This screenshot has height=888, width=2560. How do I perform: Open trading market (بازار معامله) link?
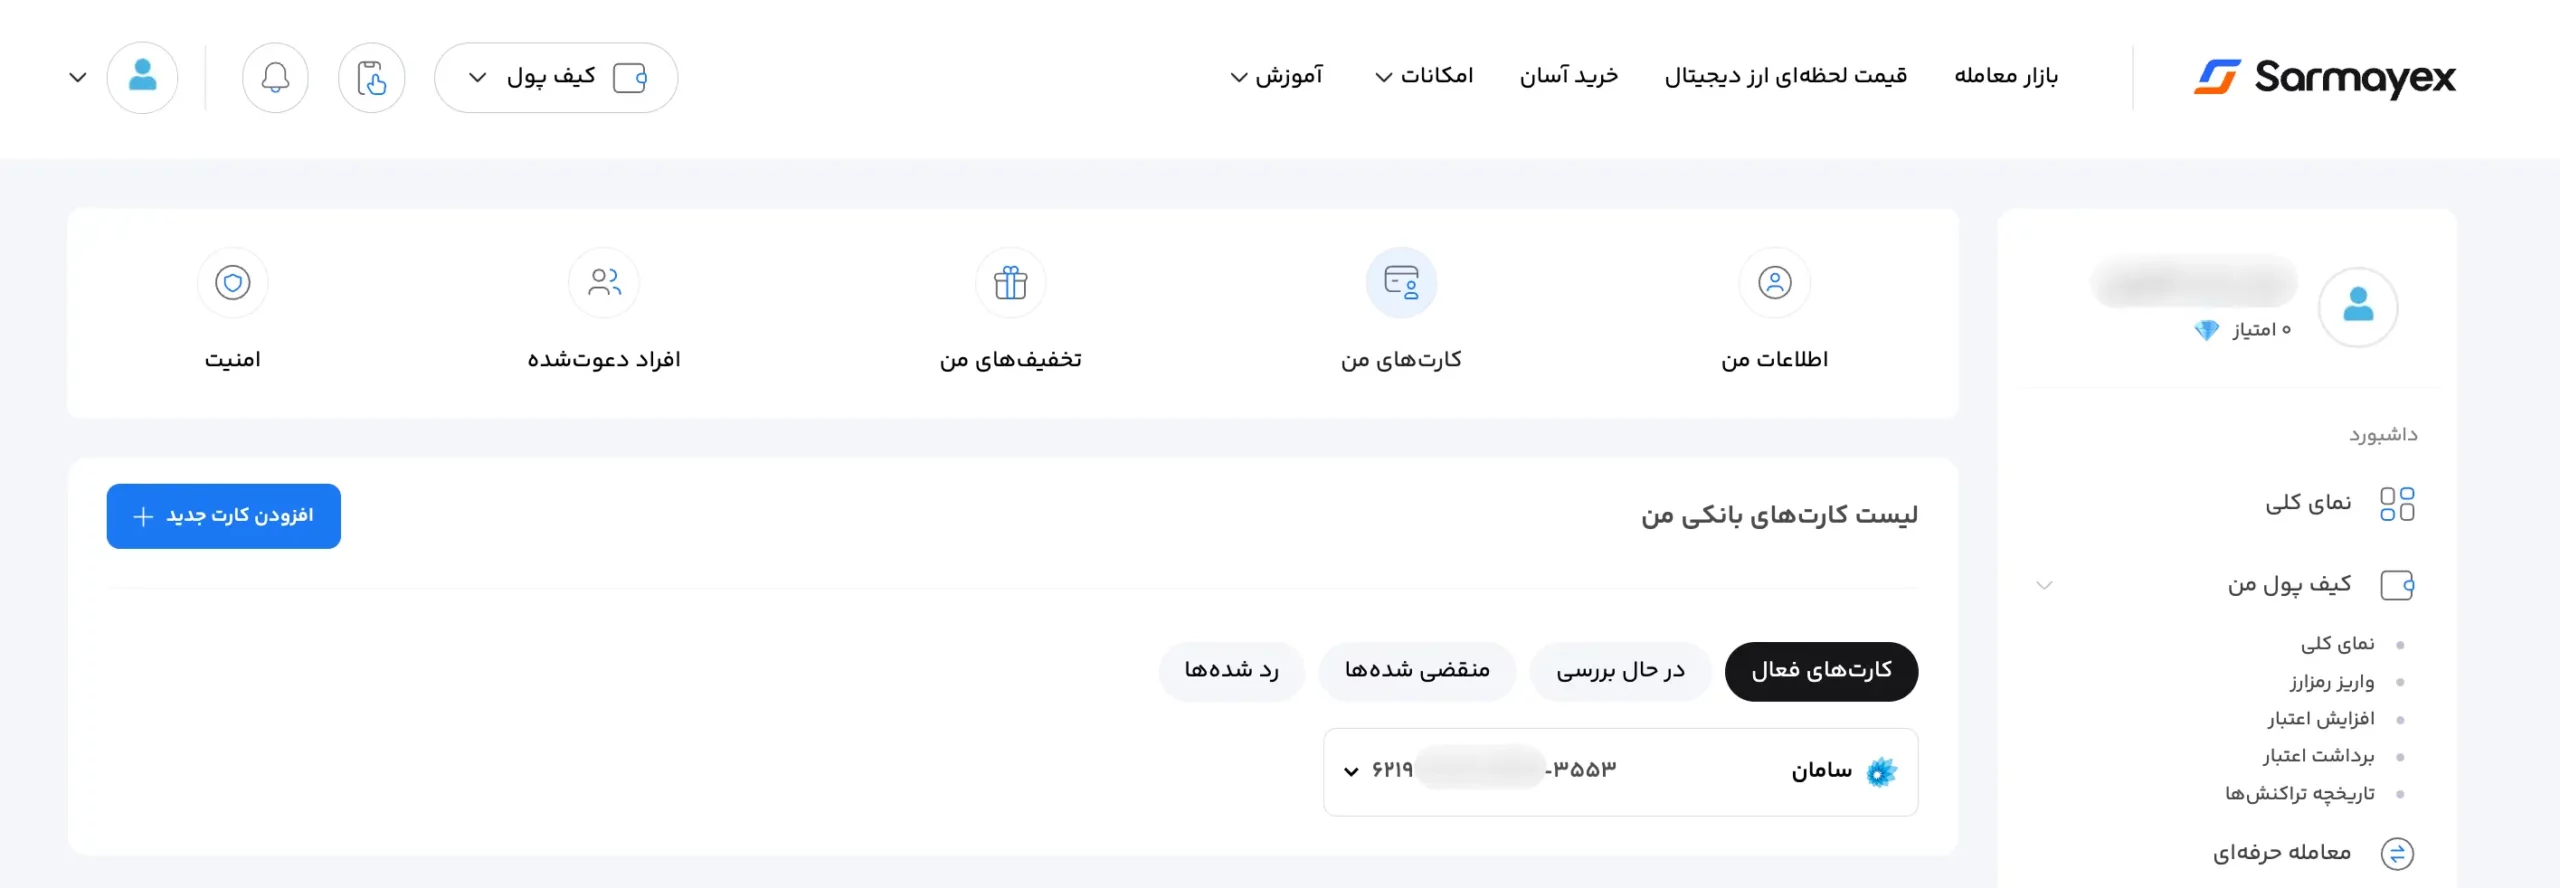point(2006,76)
